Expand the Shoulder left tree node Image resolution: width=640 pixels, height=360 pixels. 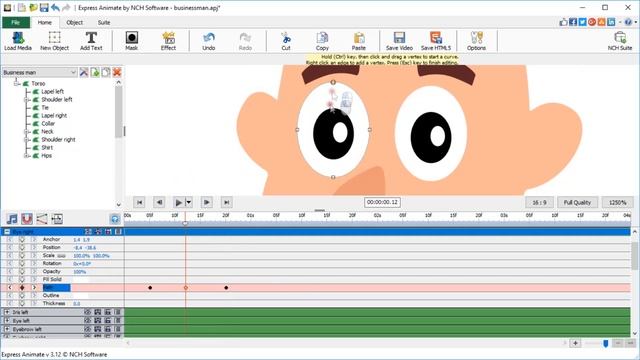(x=27, y=100)
